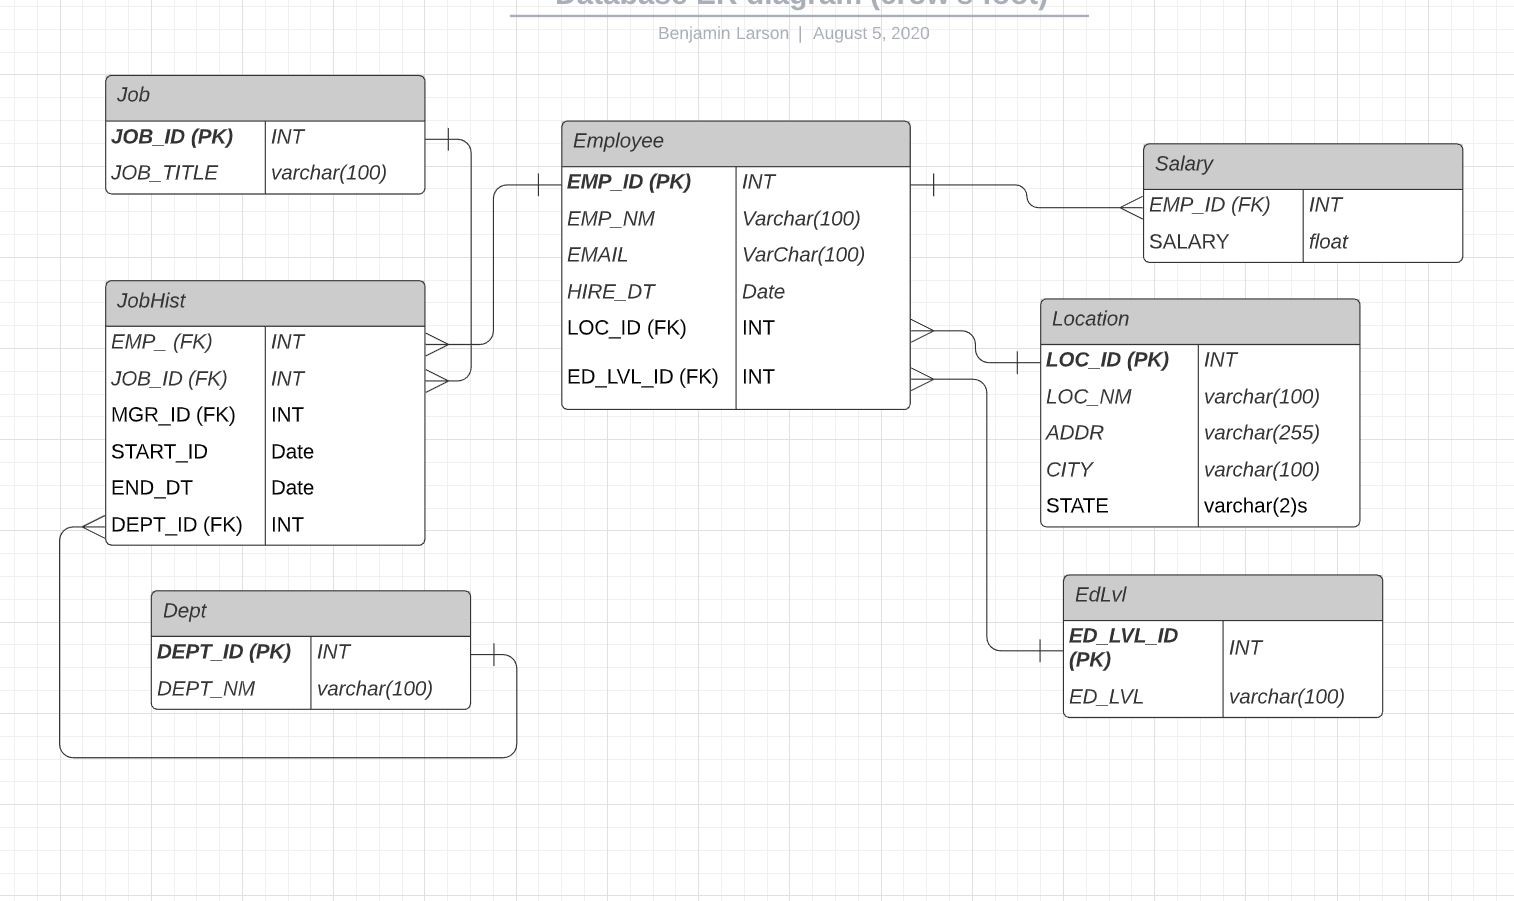This screenshot has height=901, width=1514.
Task: Click the Employee table title bar
Action: [735, 141]
